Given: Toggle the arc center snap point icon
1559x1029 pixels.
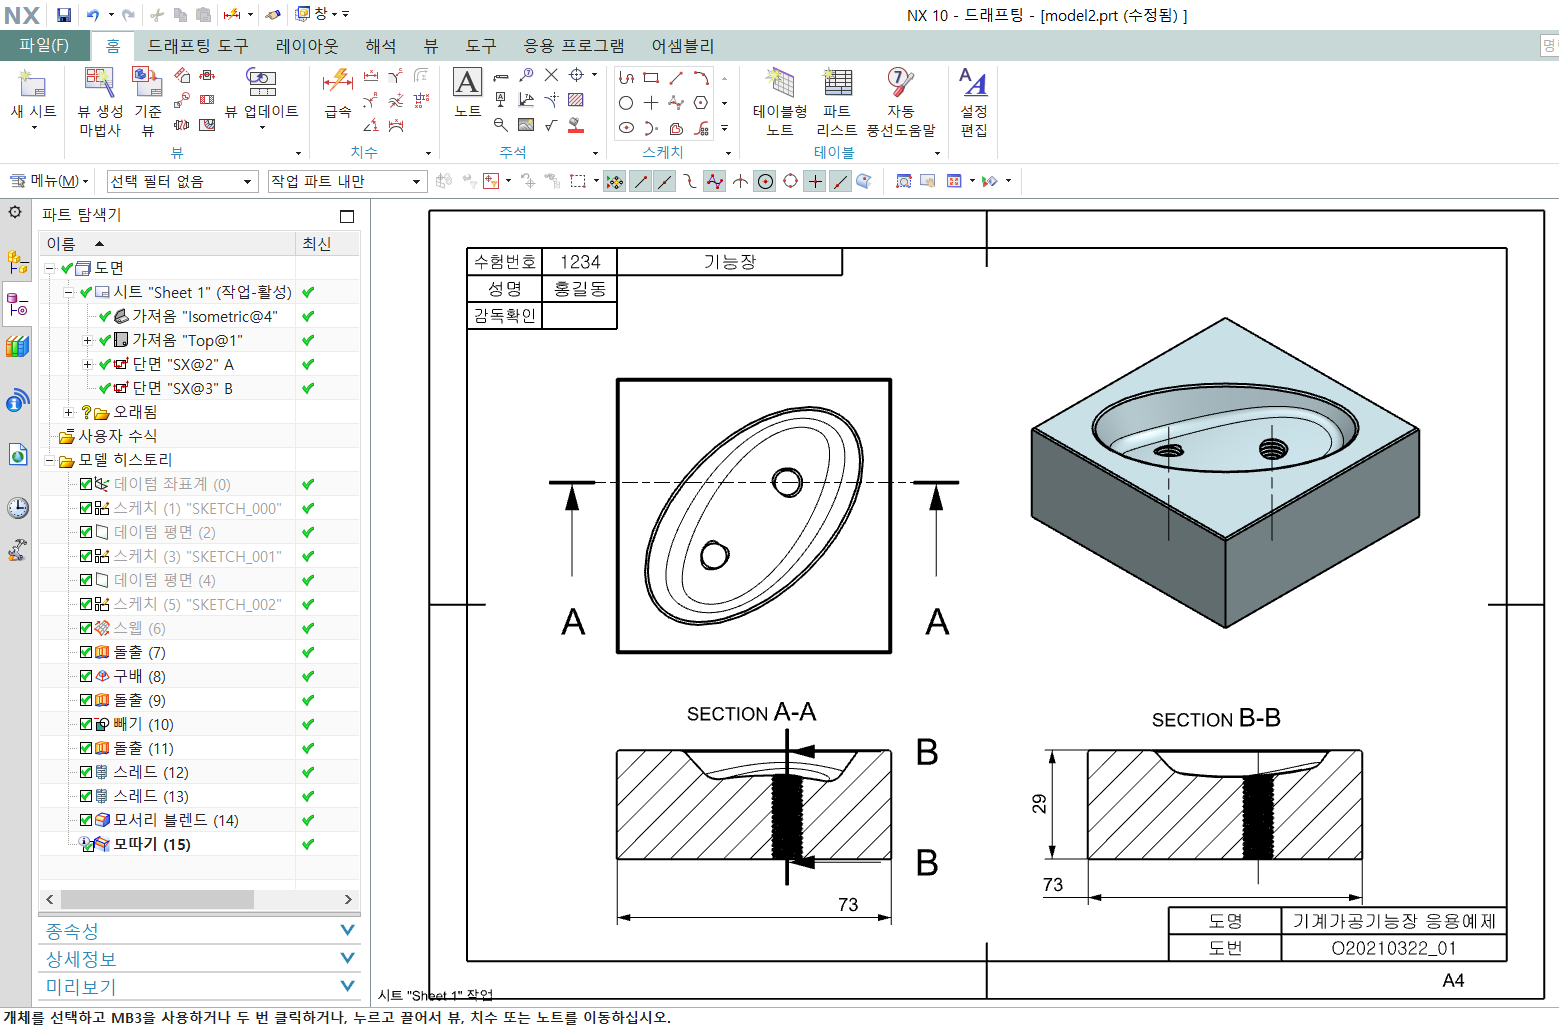Looking at the screenshot, I should 765,181.
